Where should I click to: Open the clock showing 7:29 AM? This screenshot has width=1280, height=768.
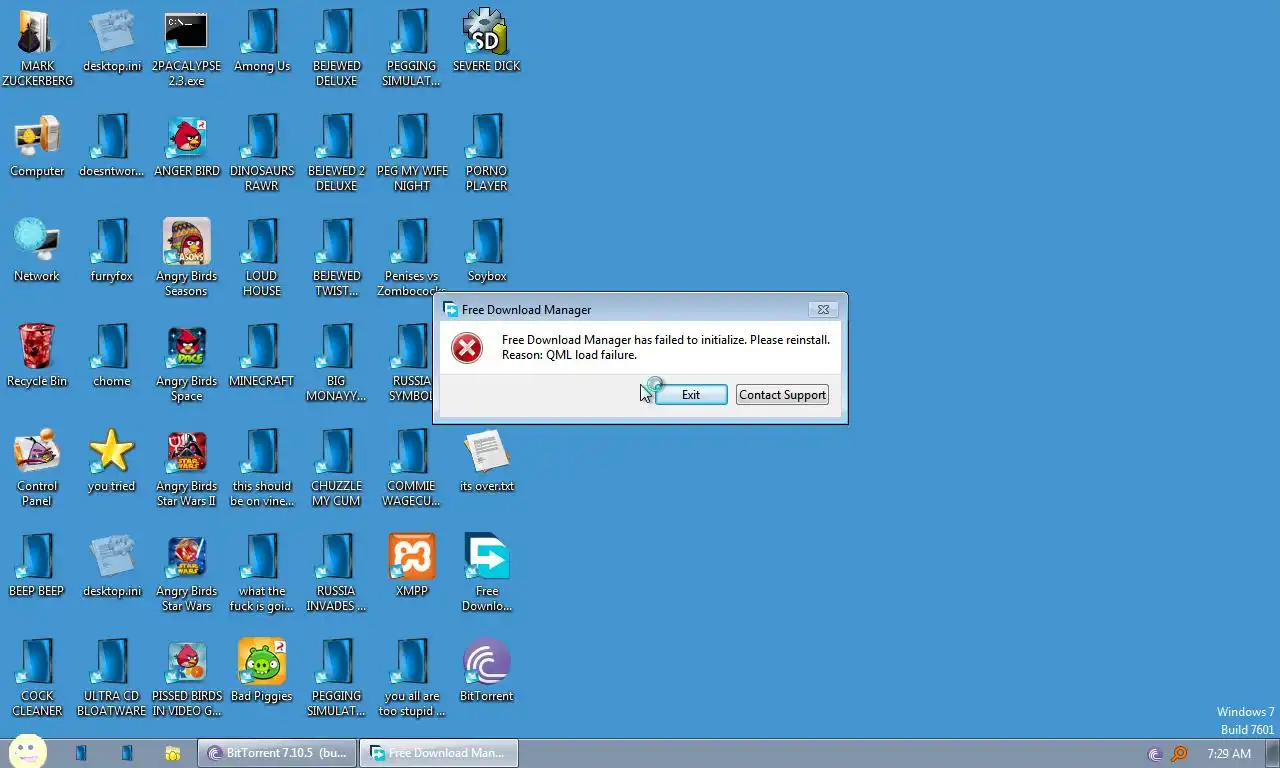(x=1229, y=754)
